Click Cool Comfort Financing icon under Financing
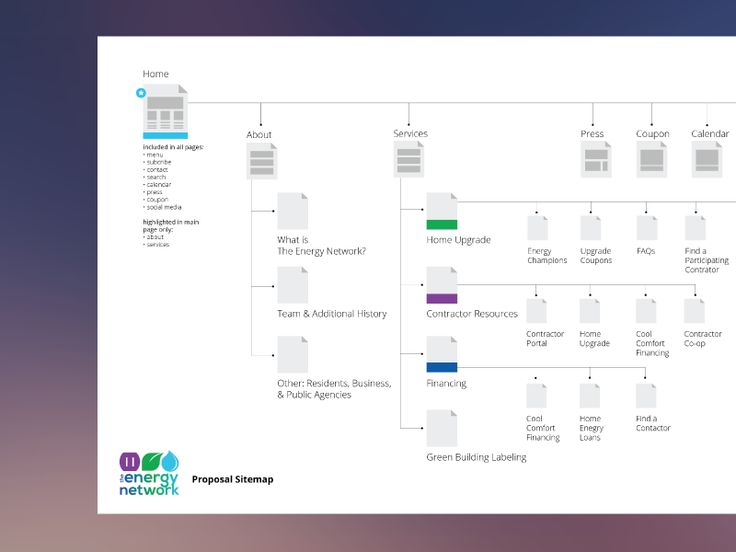 pos(537,396)
